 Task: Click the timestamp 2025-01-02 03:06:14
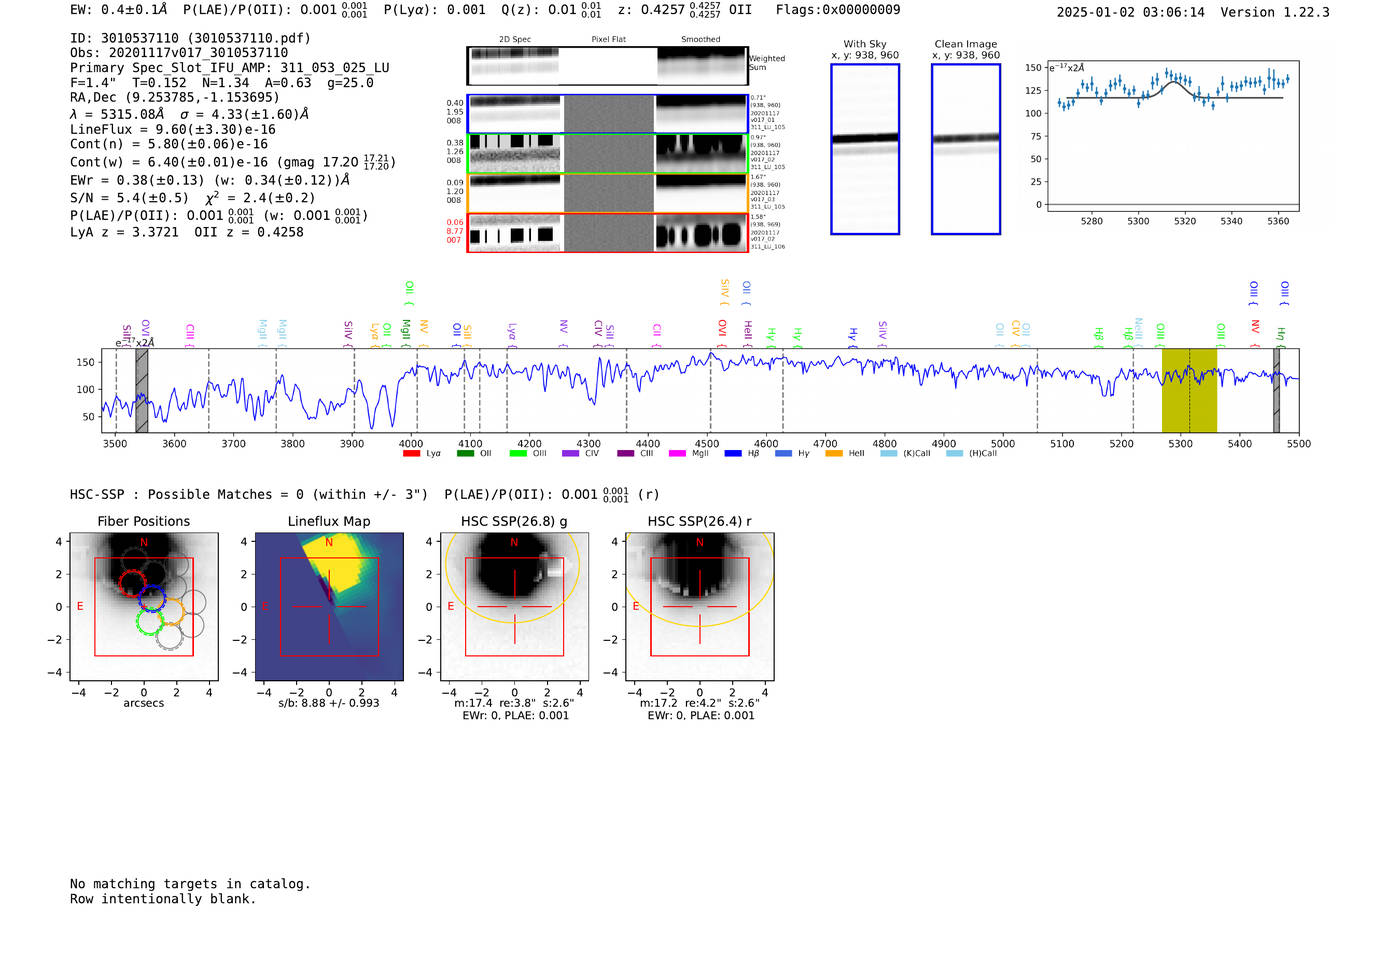pyautogui.click(x=1131, y=12)
